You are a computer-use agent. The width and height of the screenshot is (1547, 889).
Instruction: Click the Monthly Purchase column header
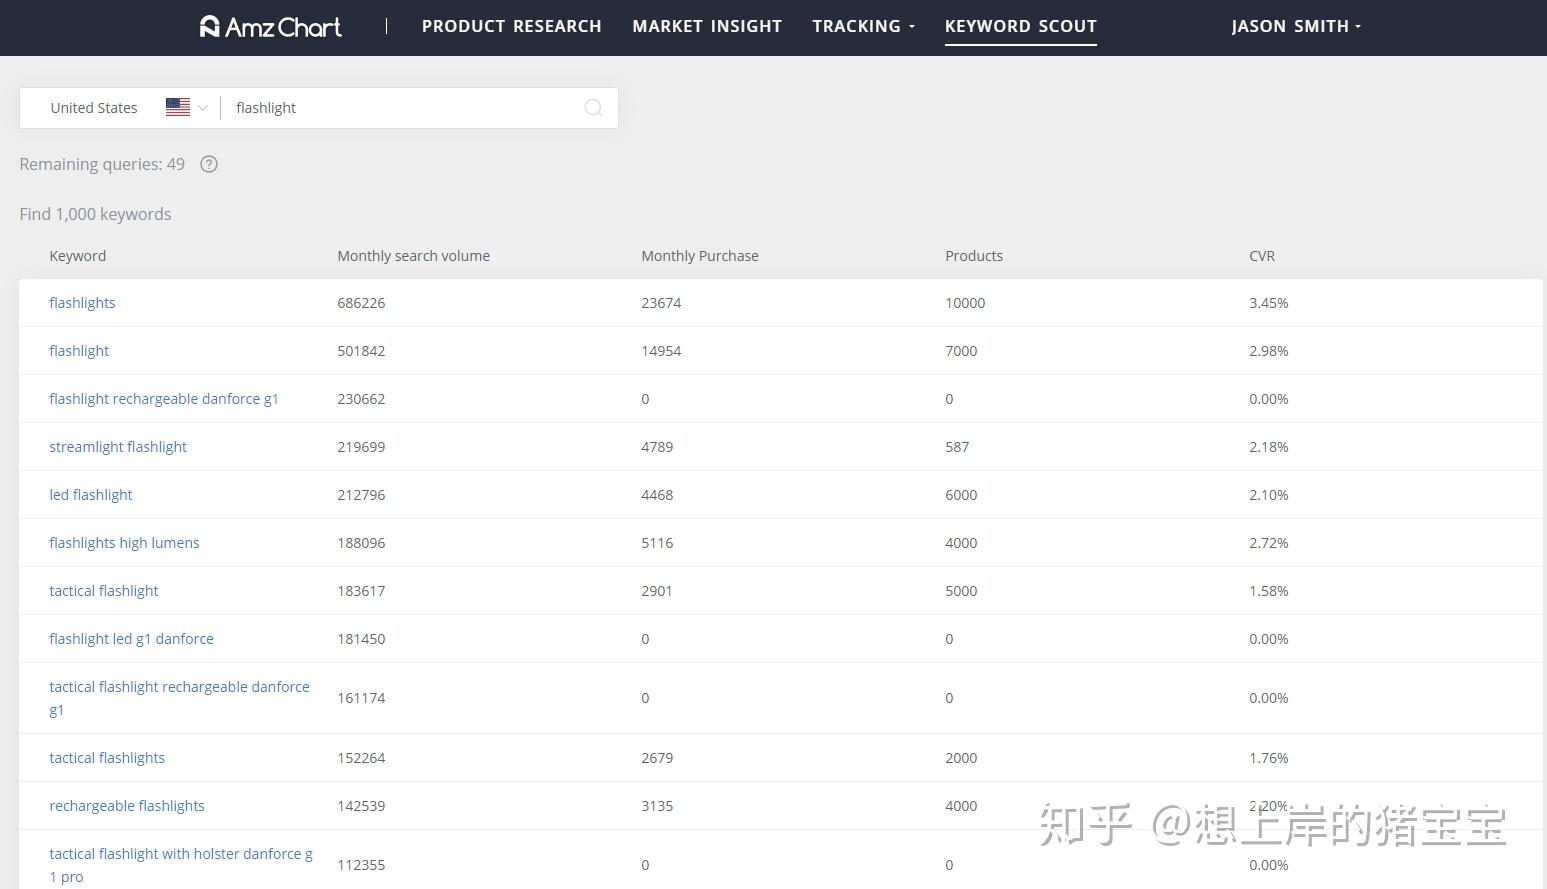(x=700, y=256)
